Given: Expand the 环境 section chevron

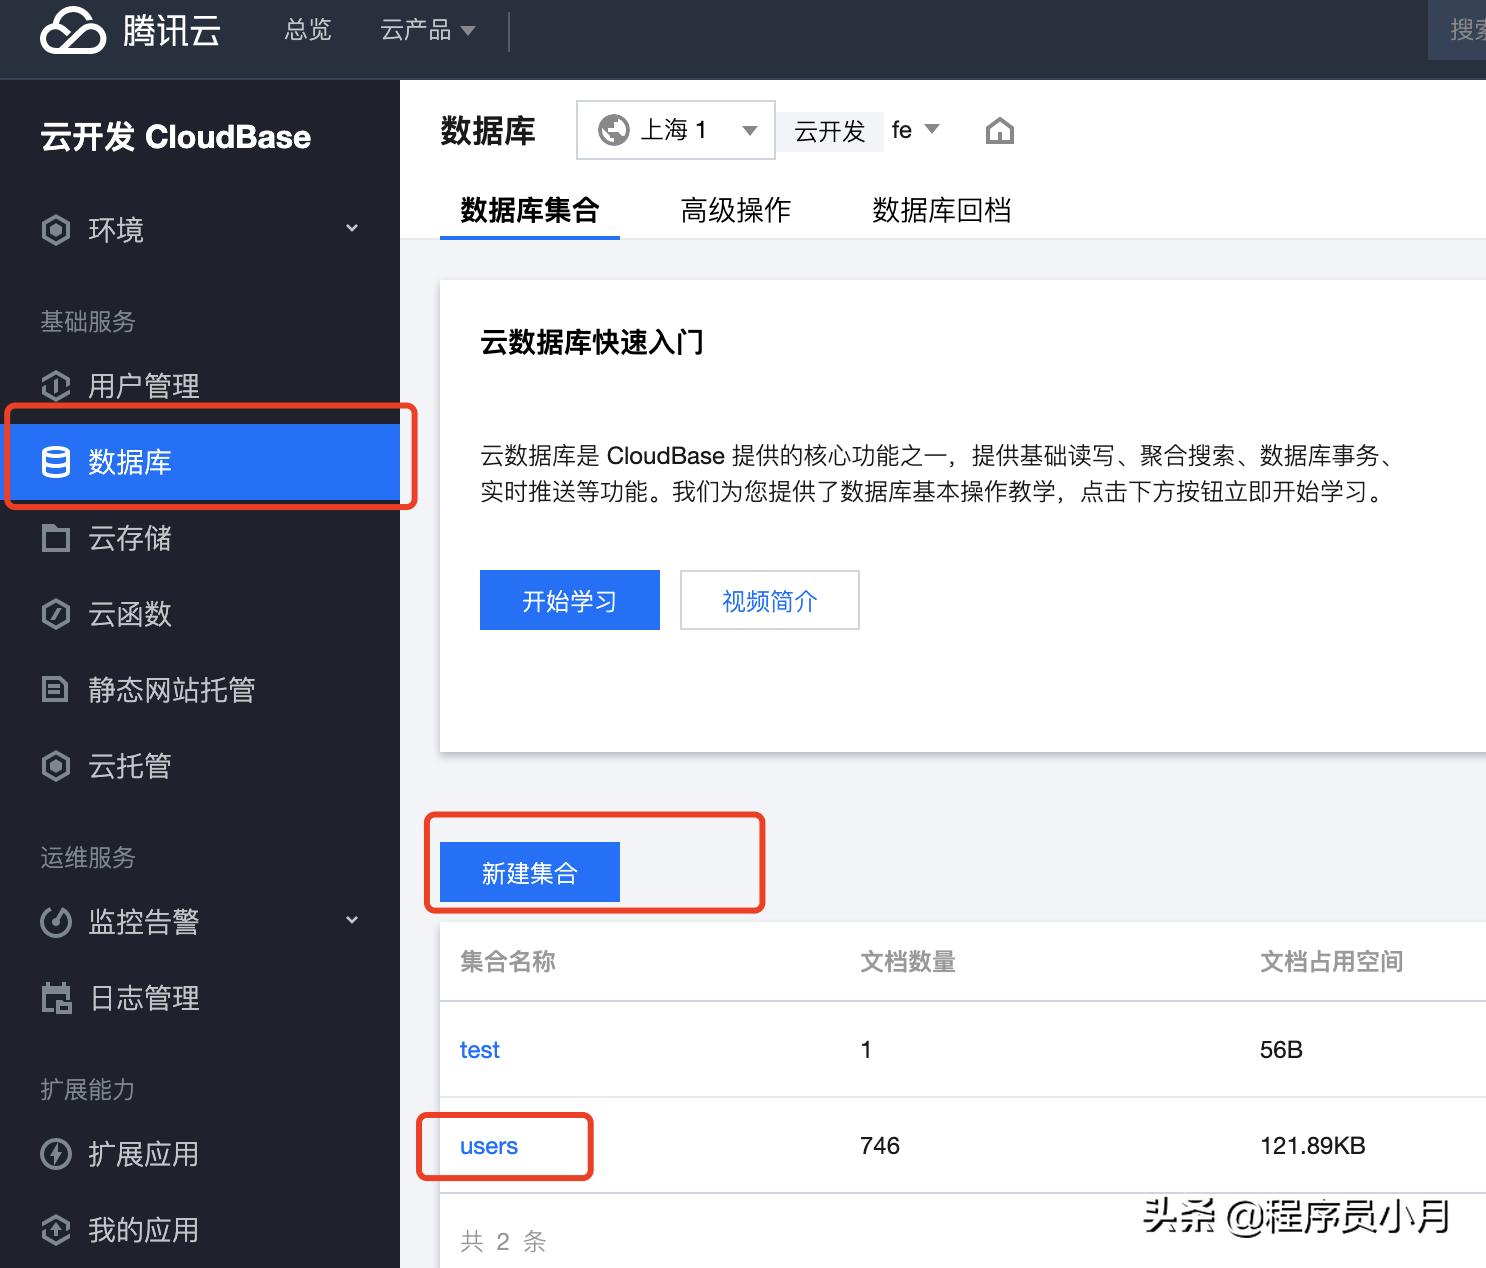Looking at the screenshot, I should point(352,229).
